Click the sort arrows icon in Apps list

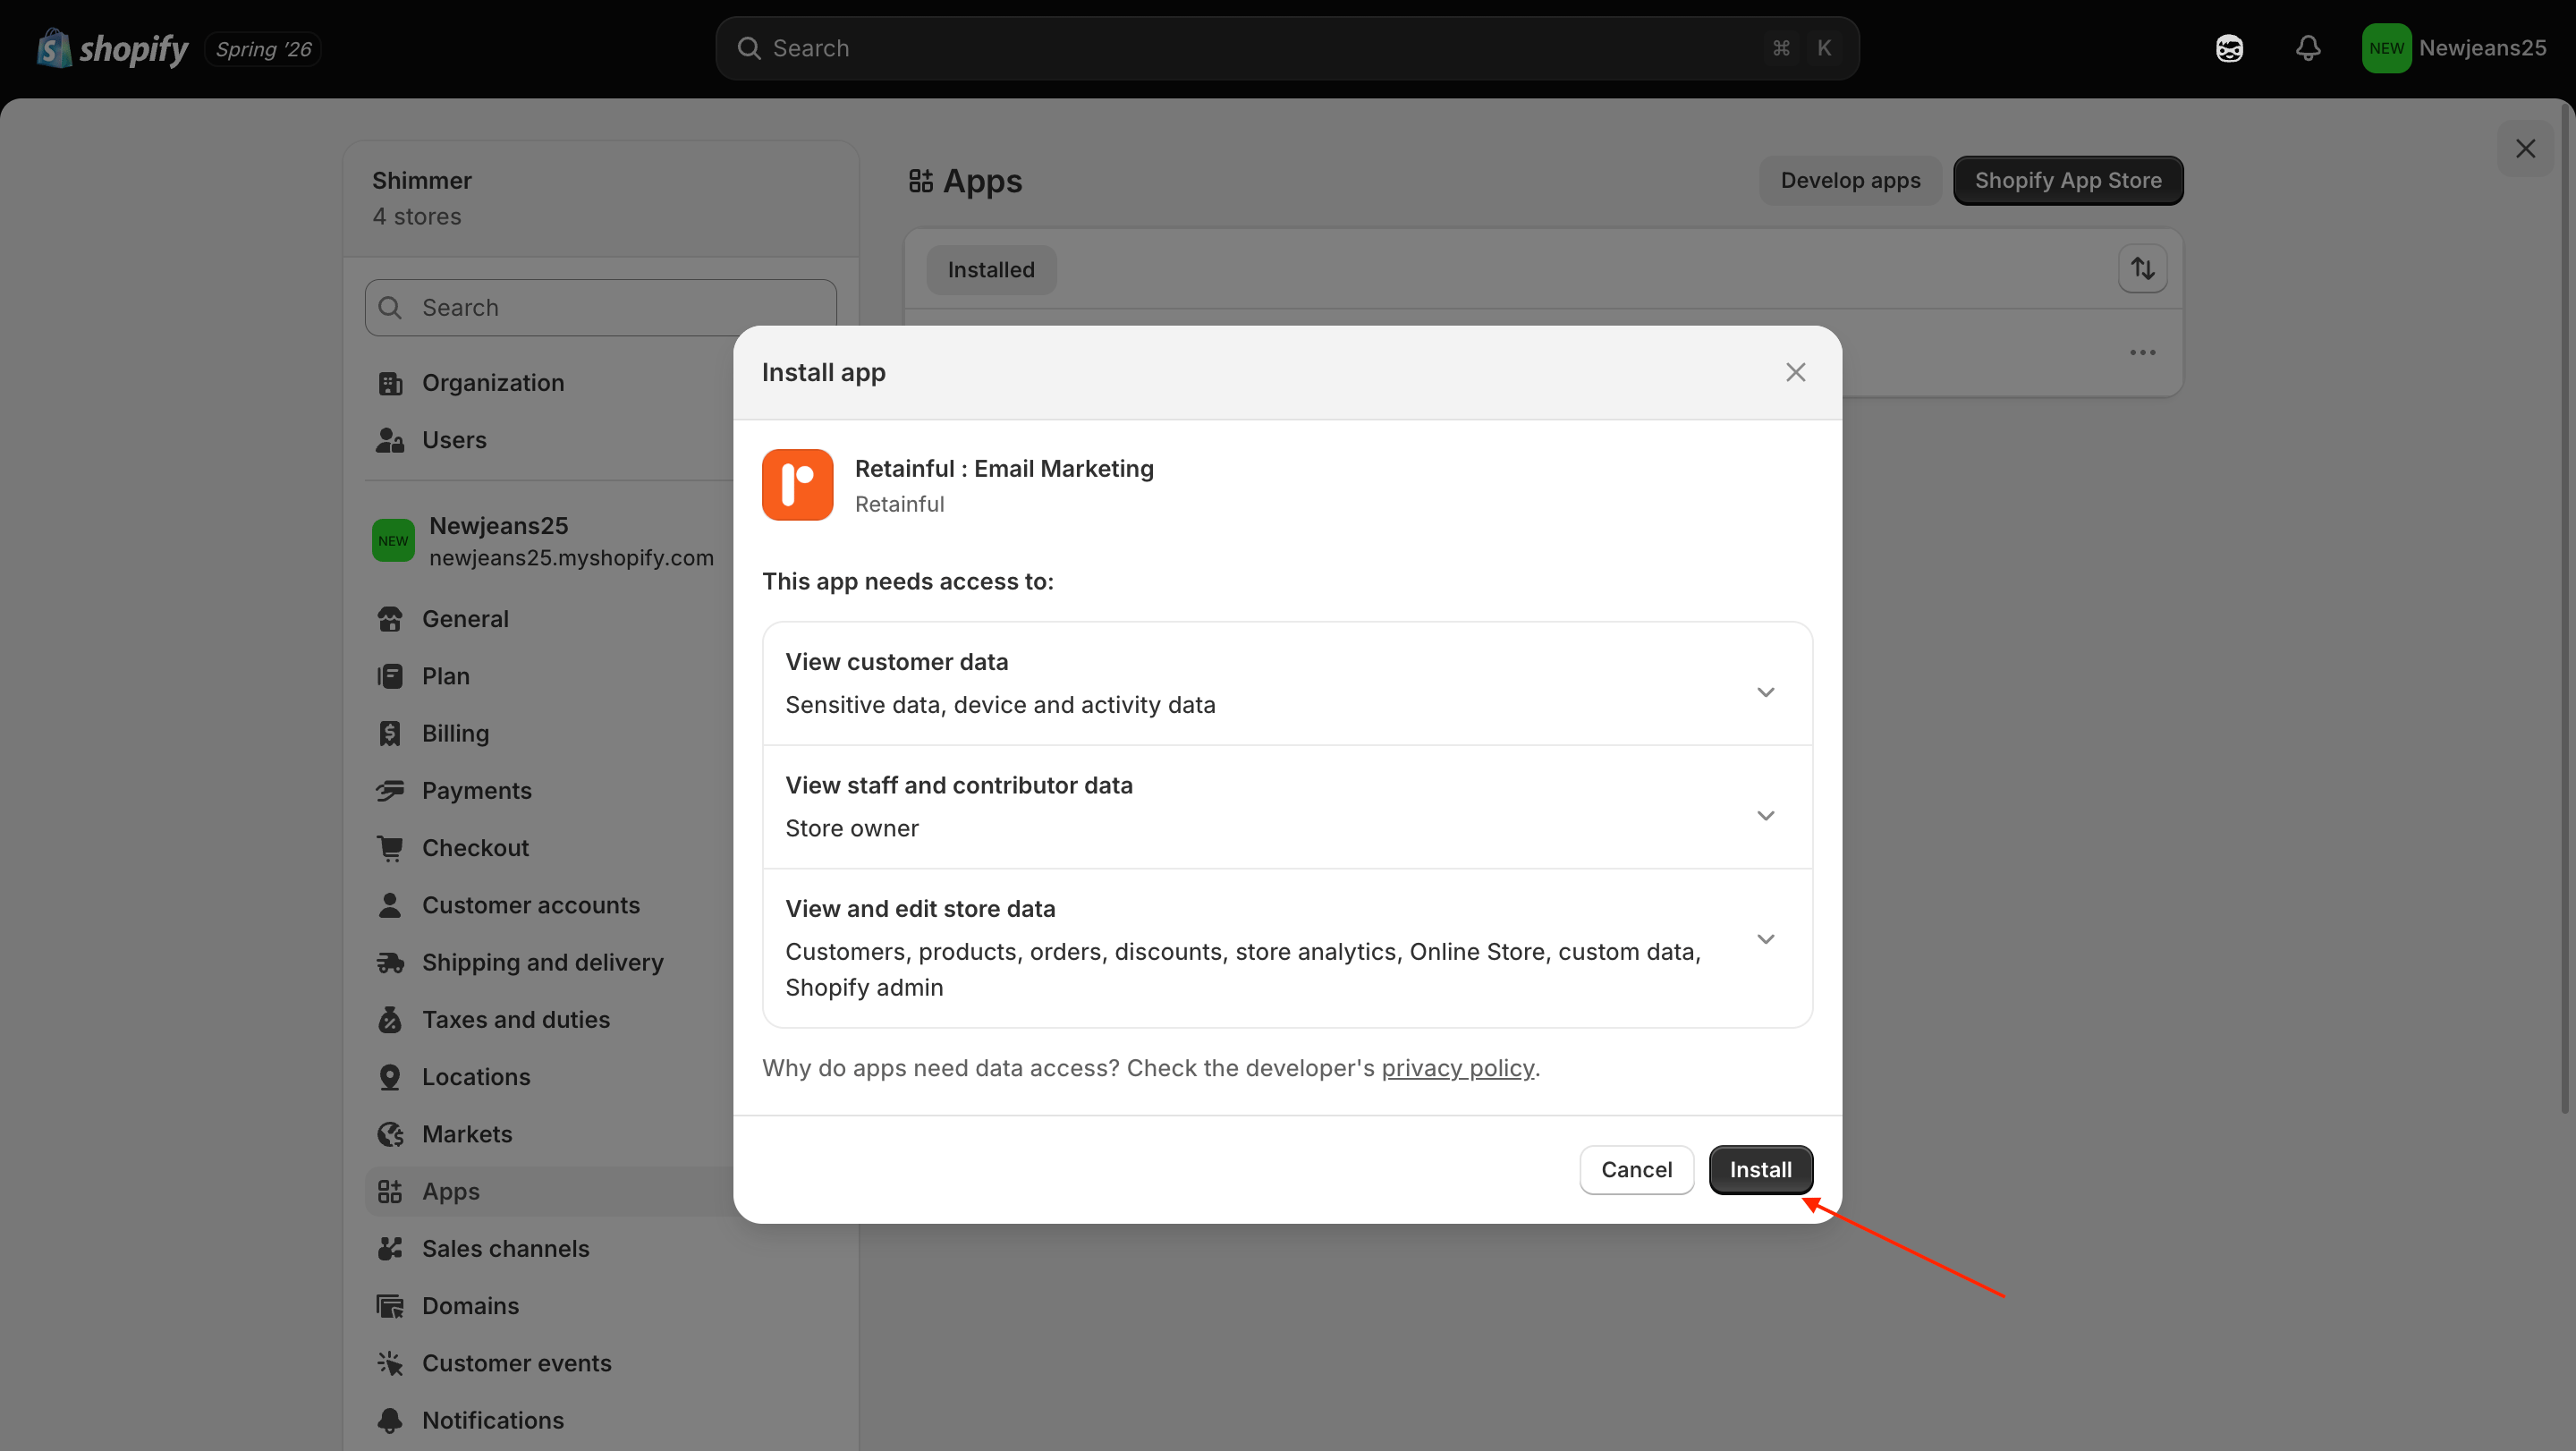(2142, 269)
